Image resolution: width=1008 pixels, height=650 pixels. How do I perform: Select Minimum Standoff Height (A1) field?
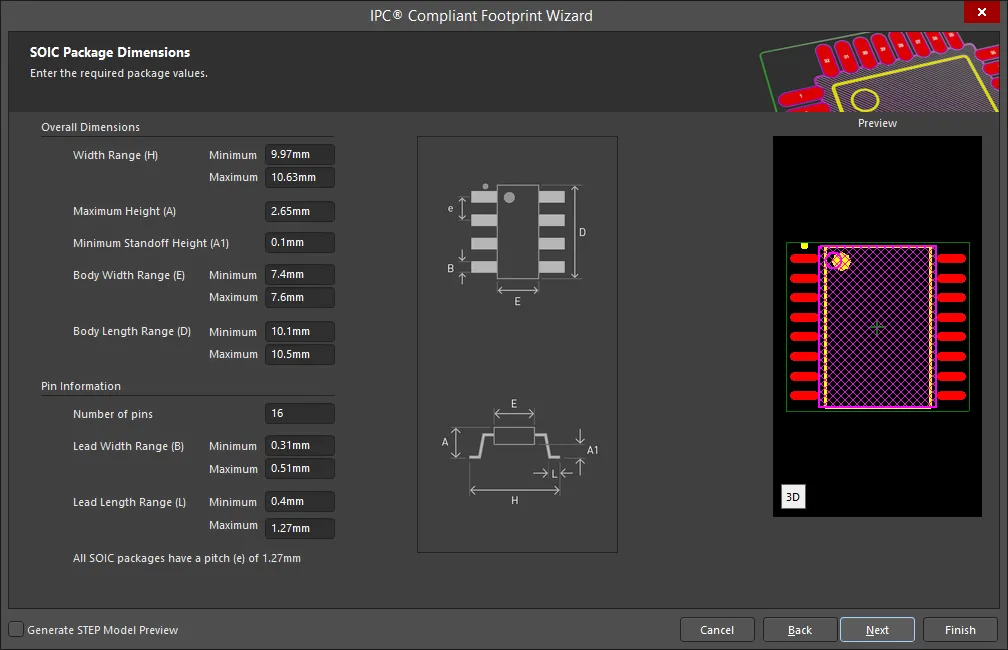point(300,242)
